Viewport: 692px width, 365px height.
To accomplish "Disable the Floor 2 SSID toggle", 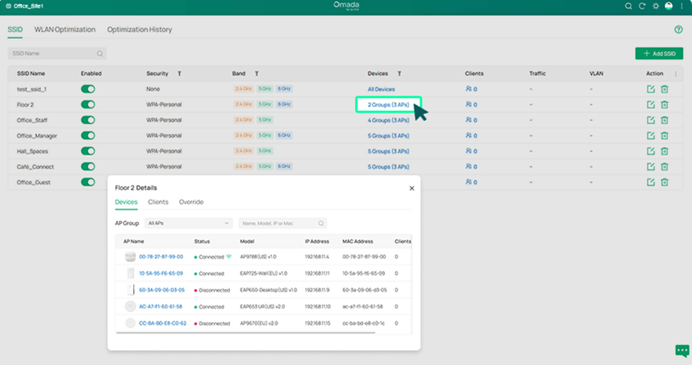I will tap(88, 105).
